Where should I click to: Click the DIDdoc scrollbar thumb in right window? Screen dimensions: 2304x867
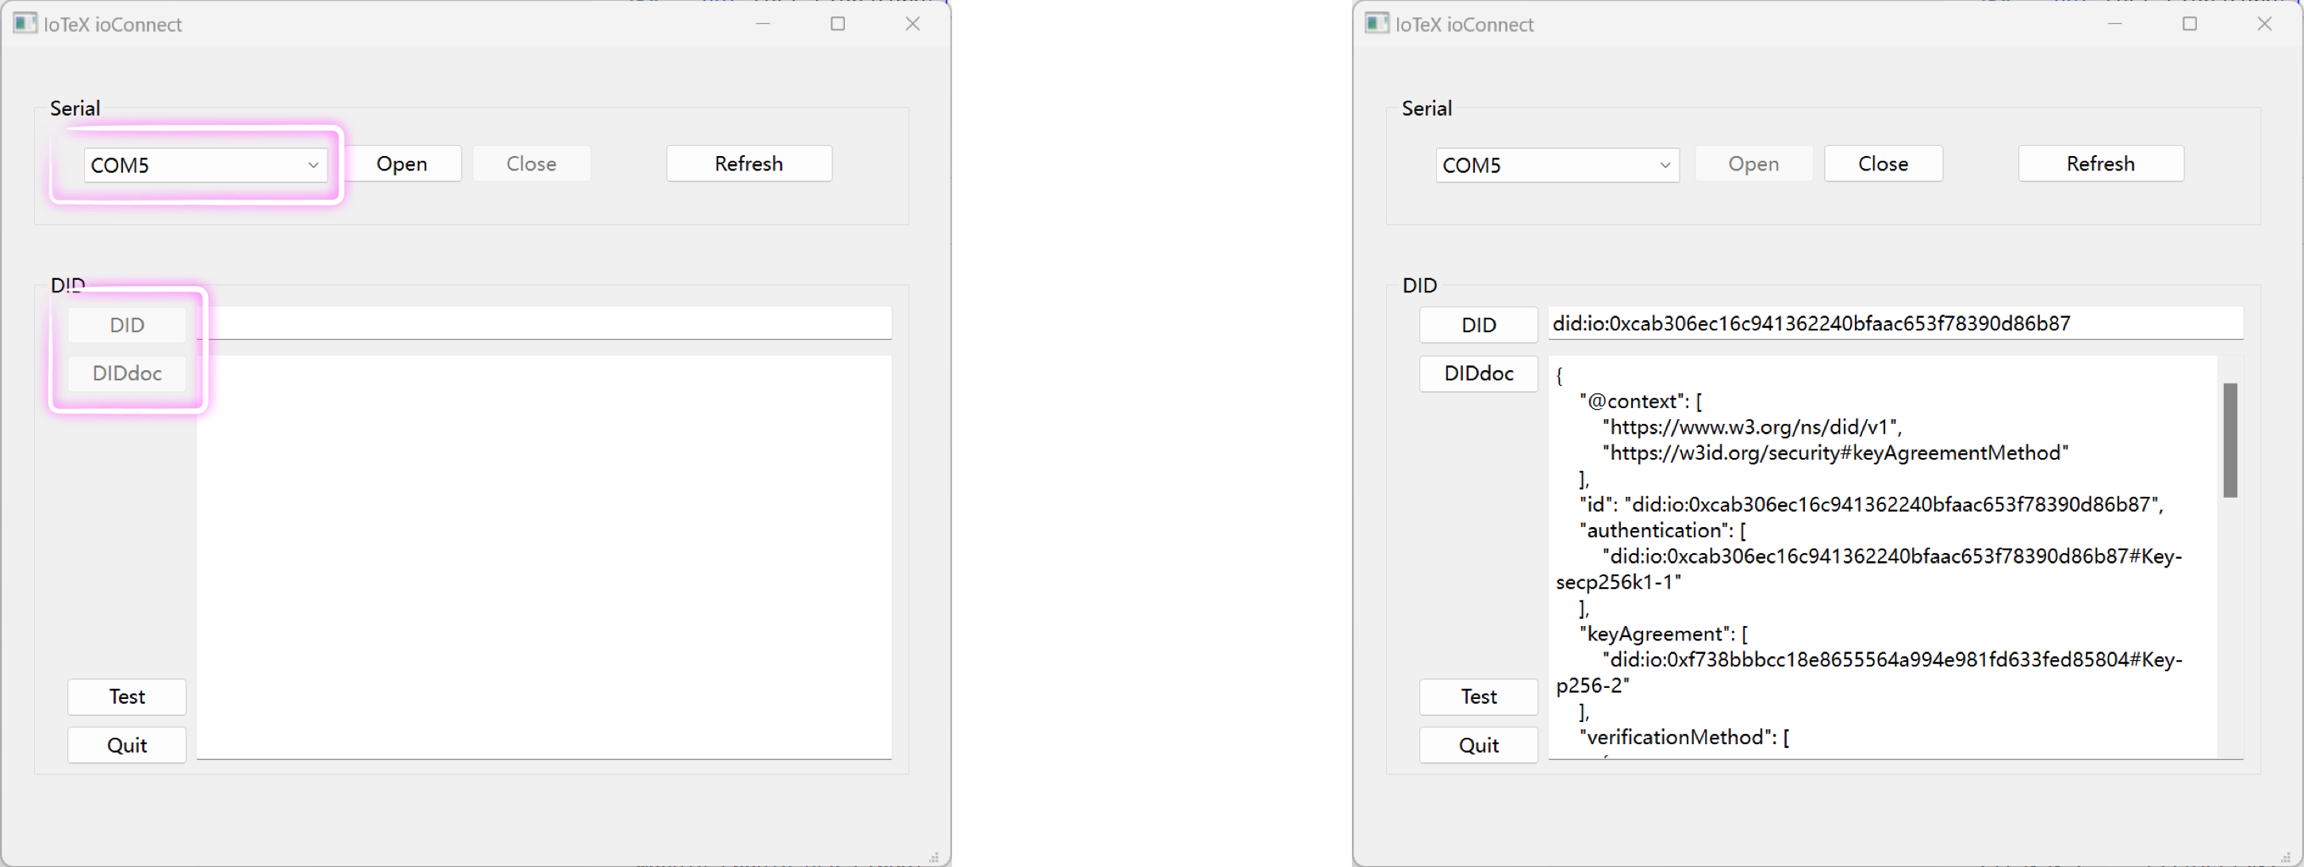[x=2229, y=440]
